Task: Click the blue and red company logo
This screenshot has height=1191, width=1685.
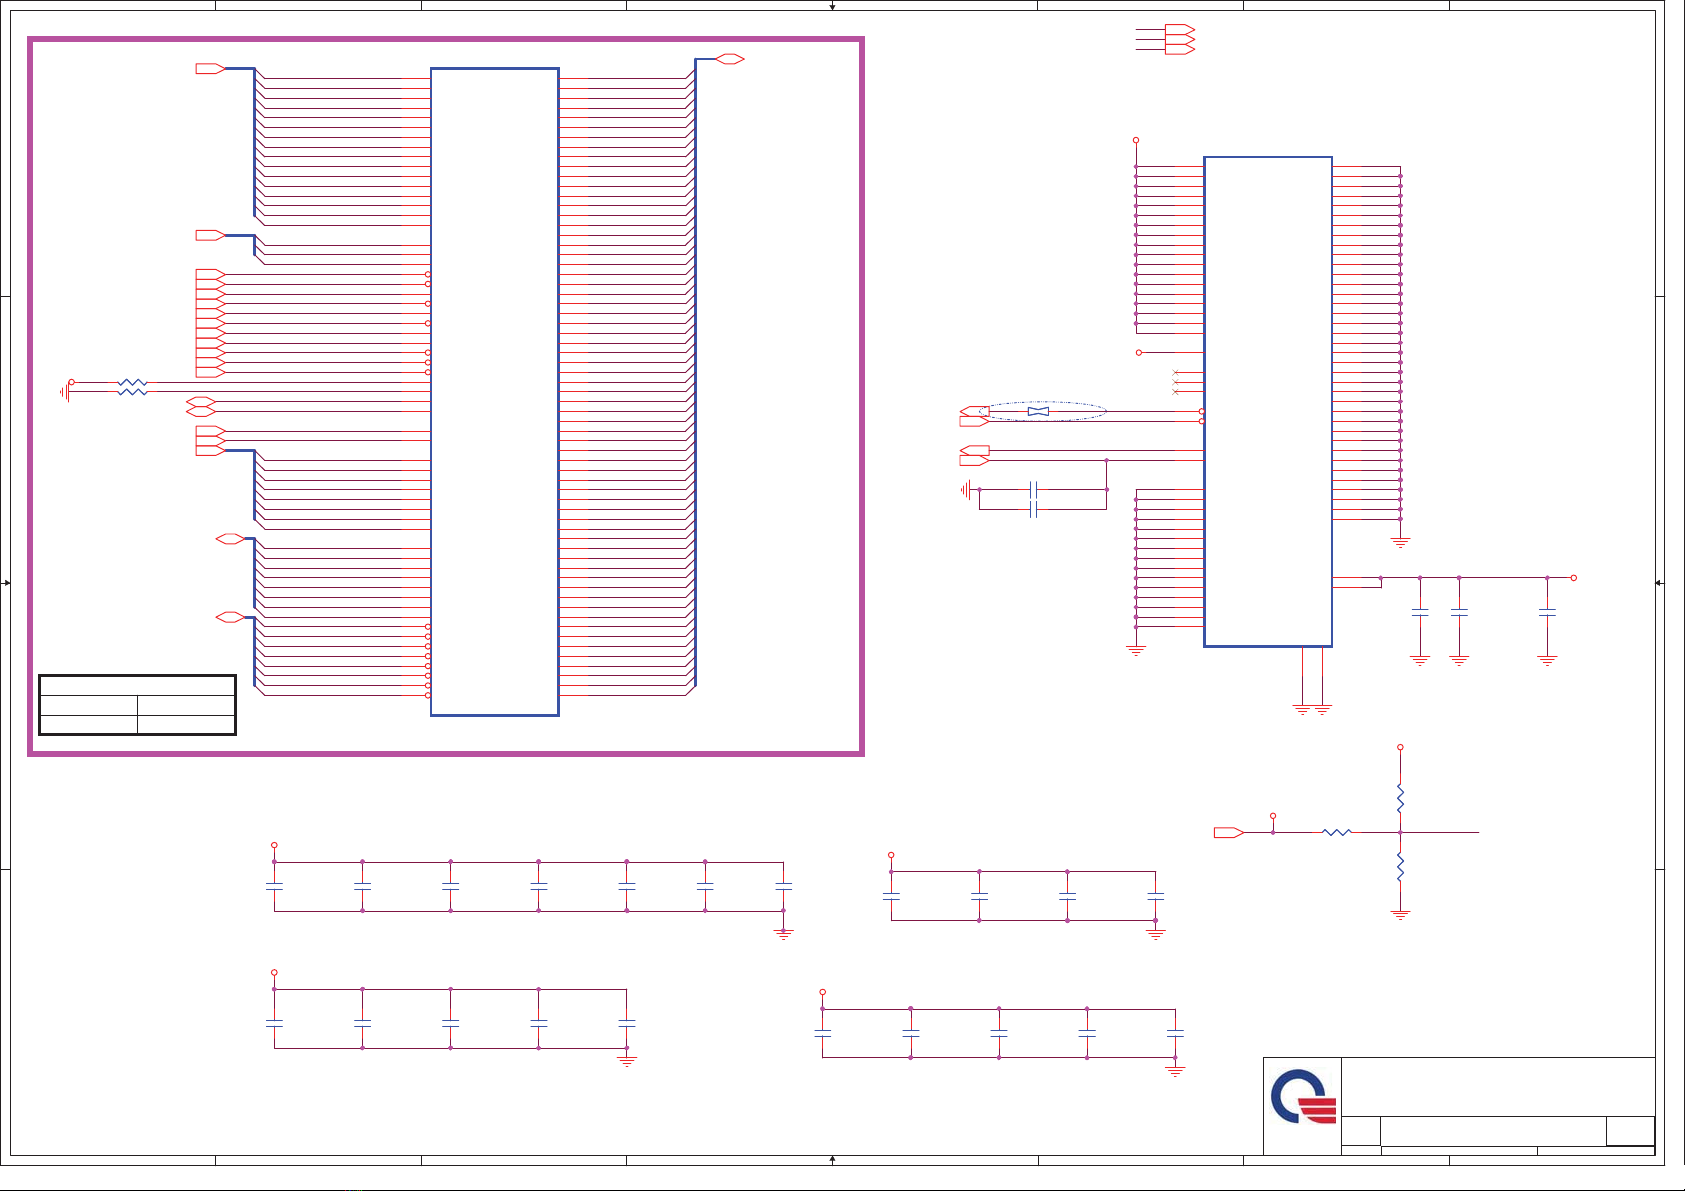Action: click(x=1304, y=1097)
